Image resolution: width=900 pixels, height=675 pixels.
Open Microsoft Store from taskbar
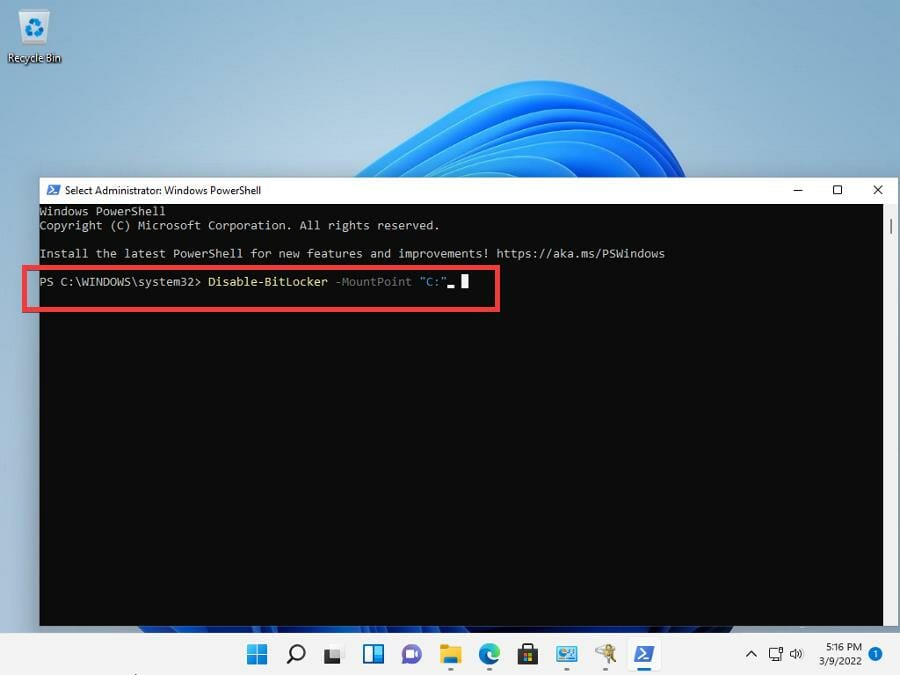click(527, 654)
